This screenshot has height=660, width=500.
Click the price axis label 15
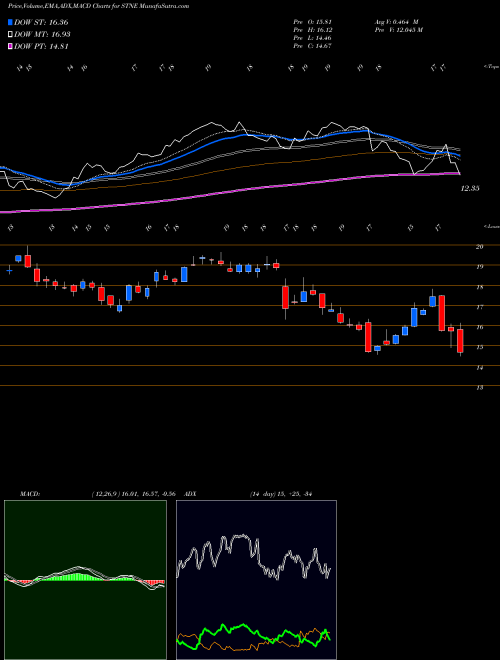(x=479, y=347)
